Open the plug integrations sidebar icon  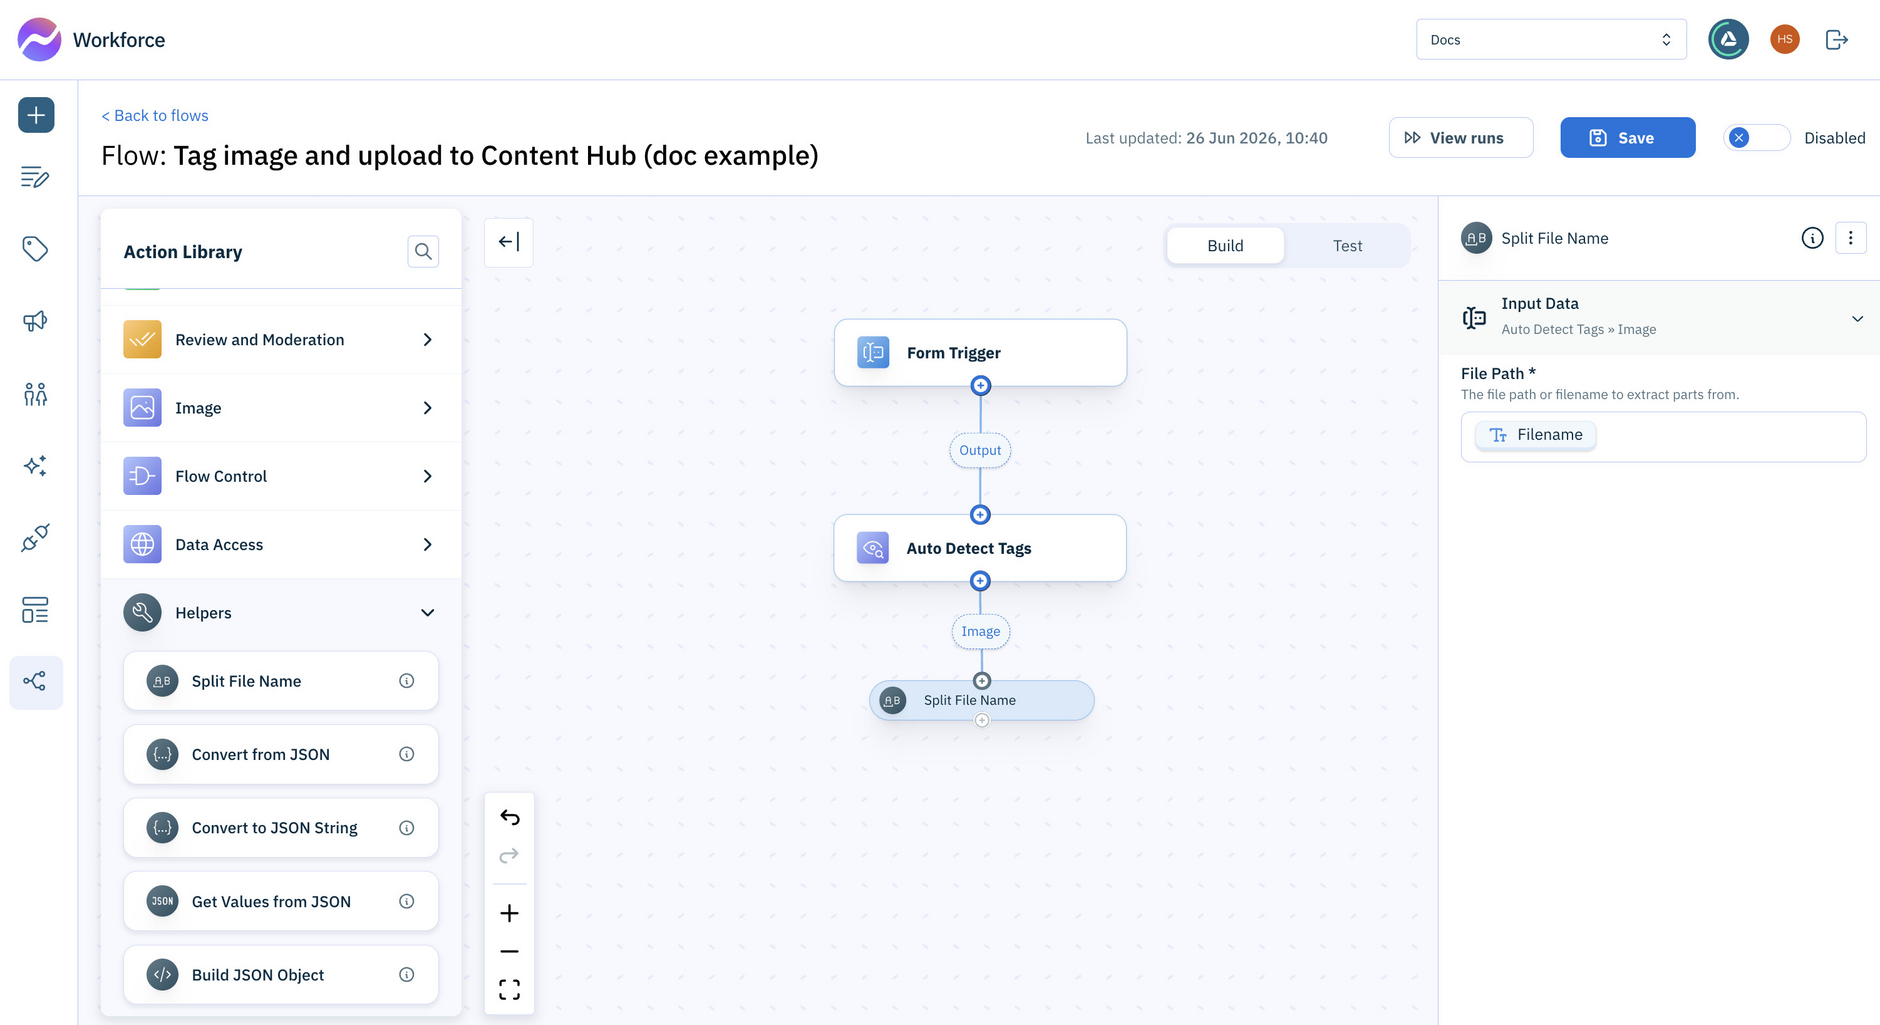coord(35,538)
